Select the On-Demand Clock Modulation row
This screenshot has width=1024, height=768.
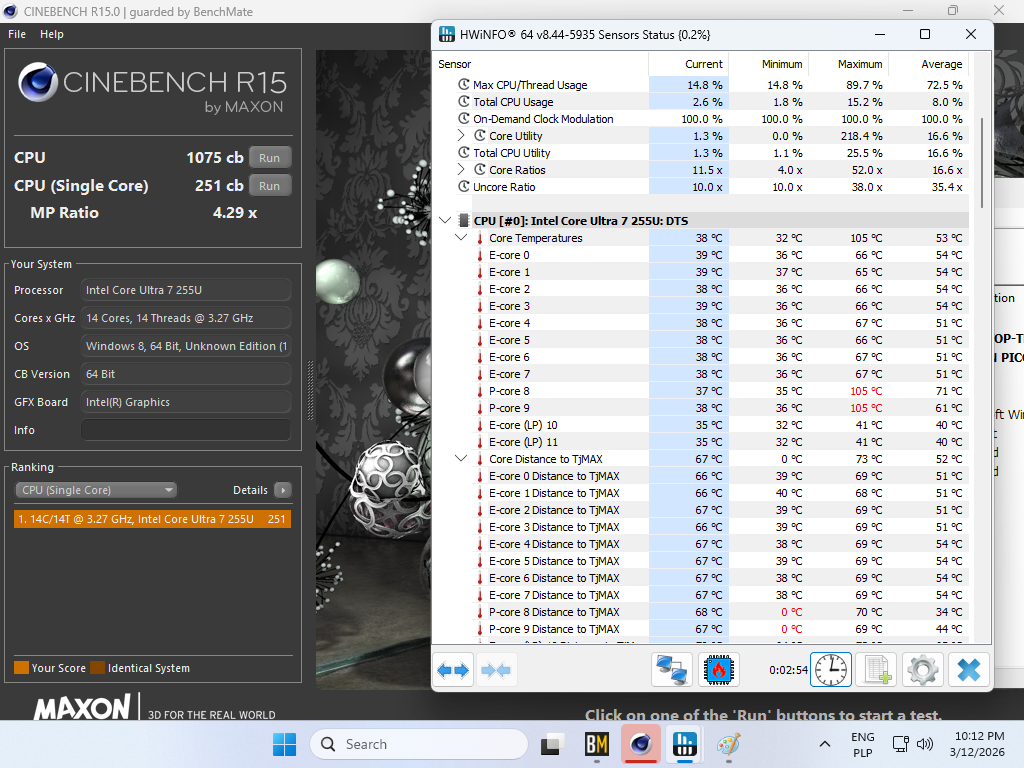pos(701,119)
